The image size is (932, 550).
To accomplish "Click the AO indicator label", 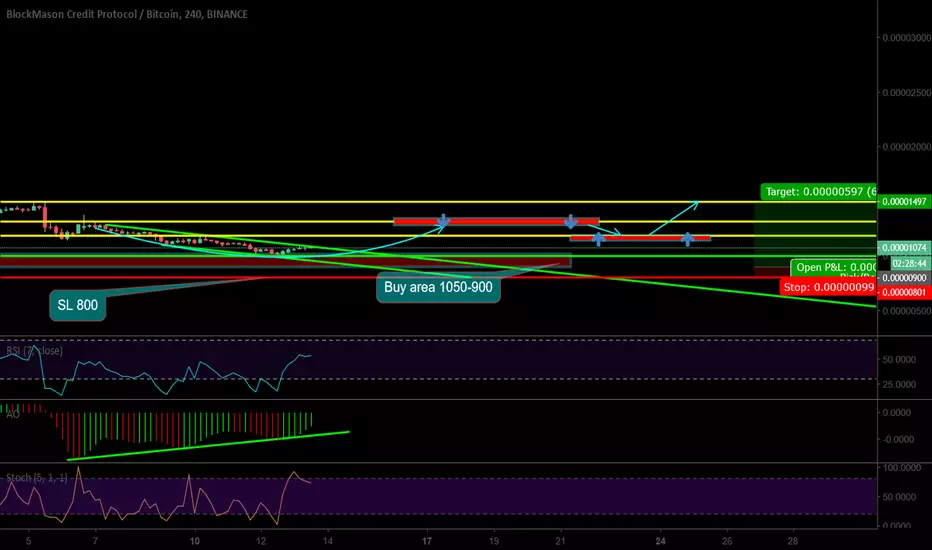I will (x=12, y=414).
